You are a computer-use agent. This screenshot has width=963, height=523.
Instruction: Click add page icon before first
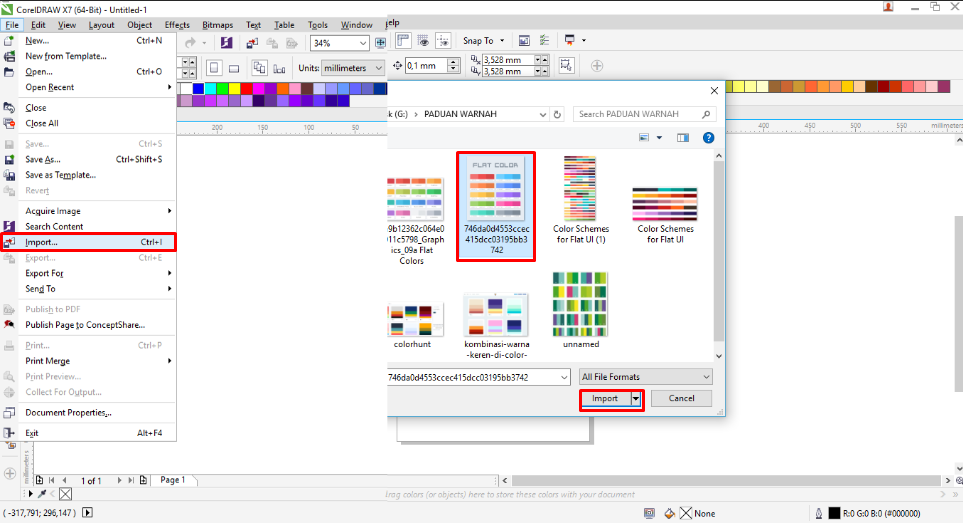click(x=39, y=481)
